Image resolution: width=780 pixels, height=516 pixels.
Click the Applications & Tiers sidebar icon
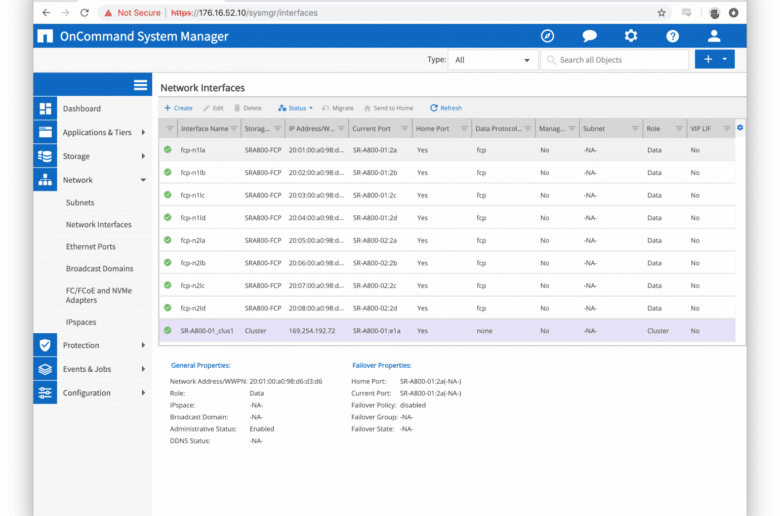click(x=45, y=132)
